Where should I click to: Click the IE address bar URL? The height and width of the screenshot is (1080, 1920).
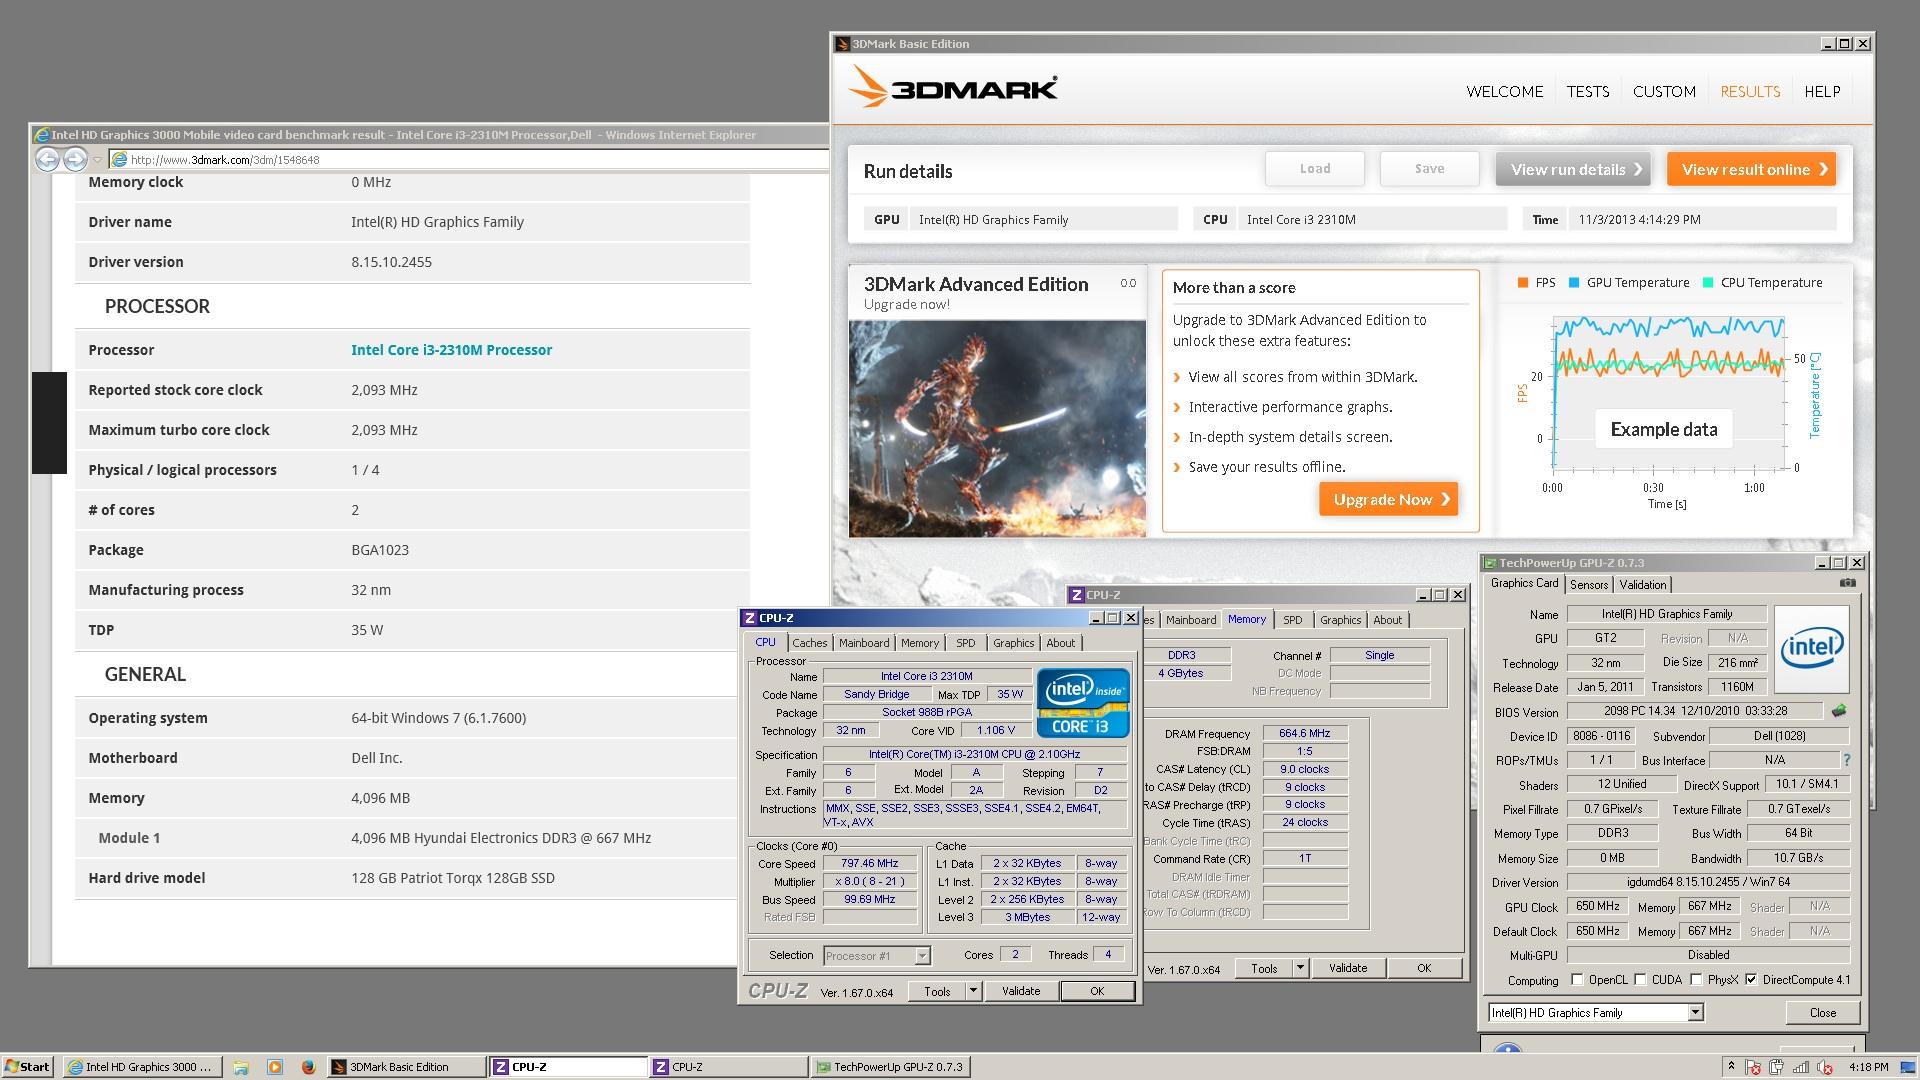[x=225, y=160]
